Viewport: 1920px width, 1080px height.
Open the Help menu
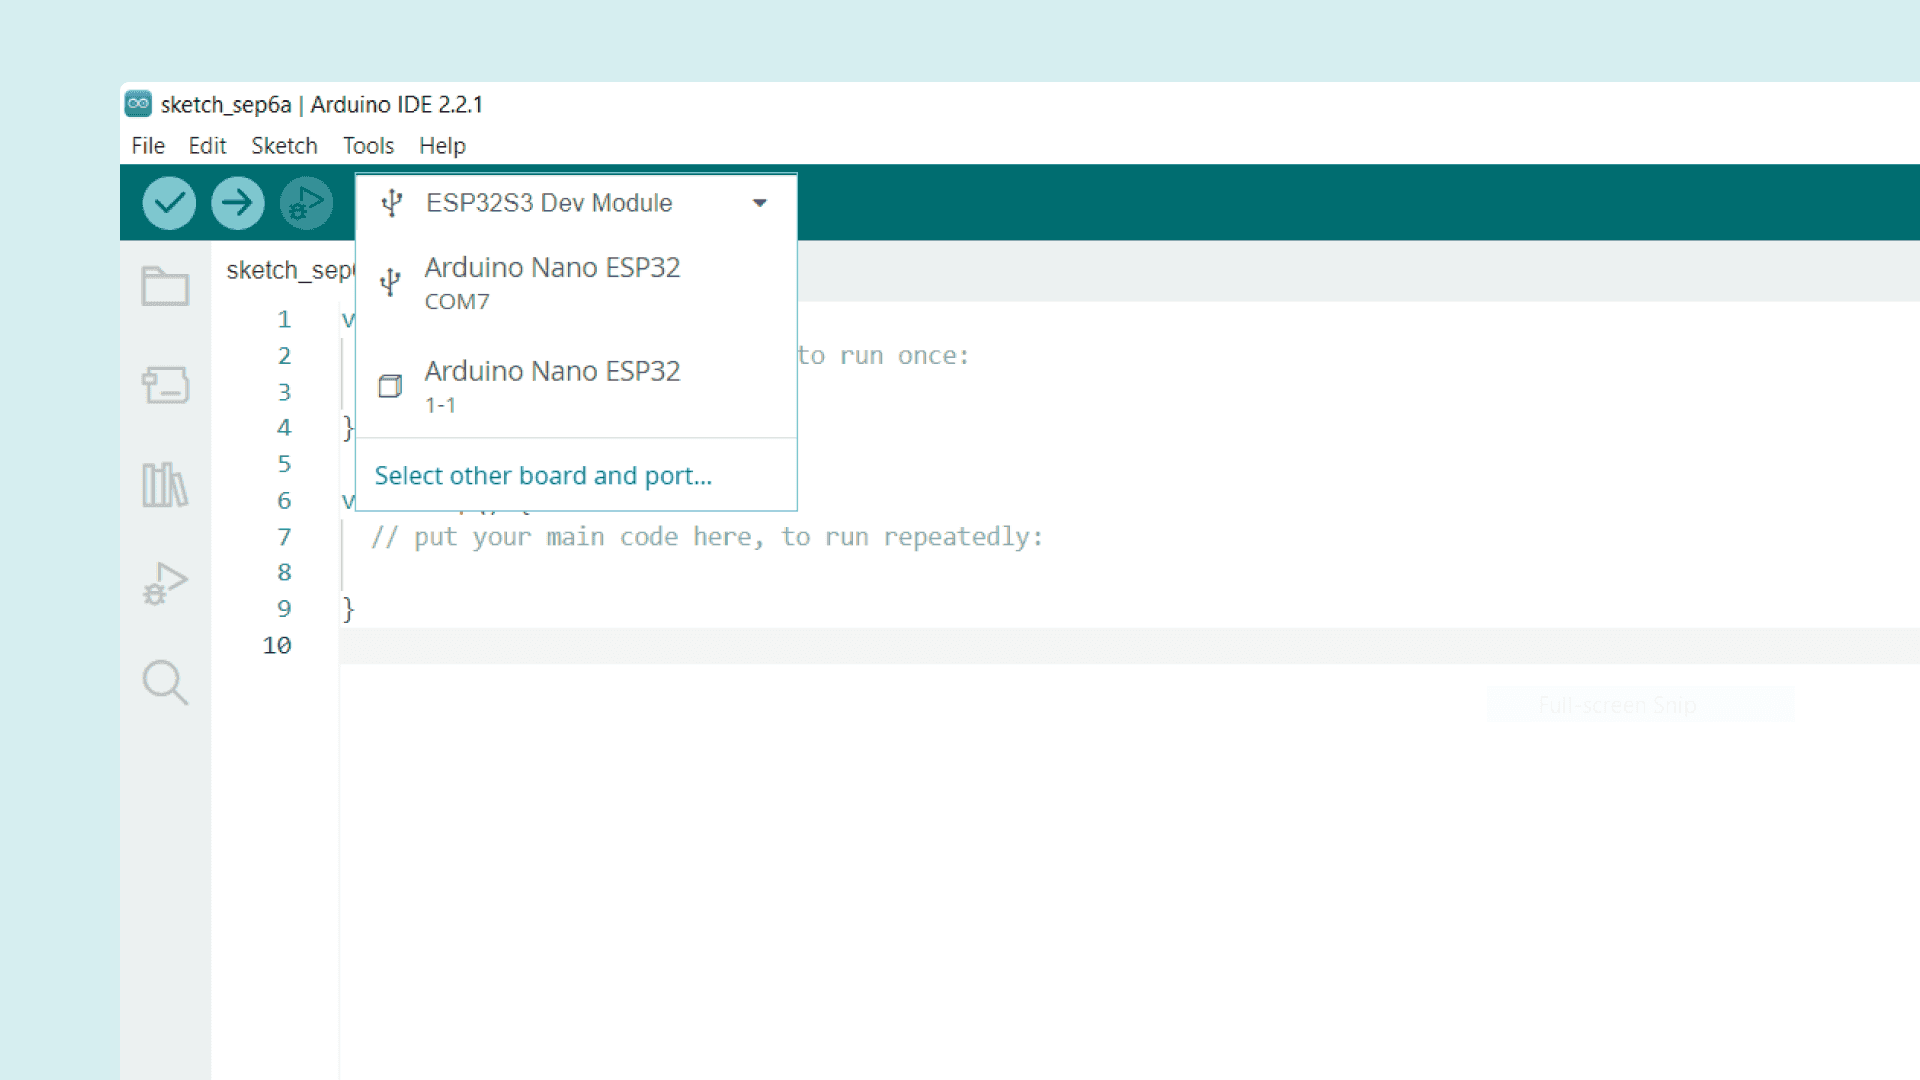pos(442,146)
